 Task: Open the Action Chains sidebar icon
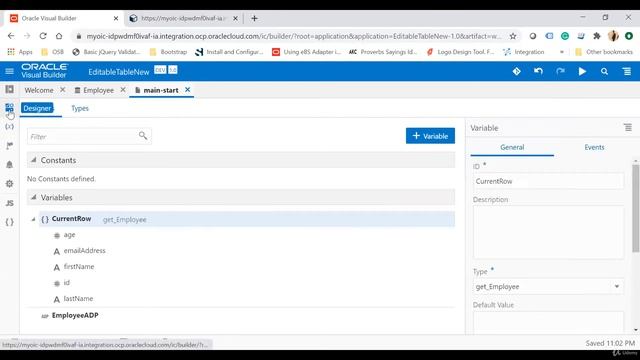(x=9, y=145)
